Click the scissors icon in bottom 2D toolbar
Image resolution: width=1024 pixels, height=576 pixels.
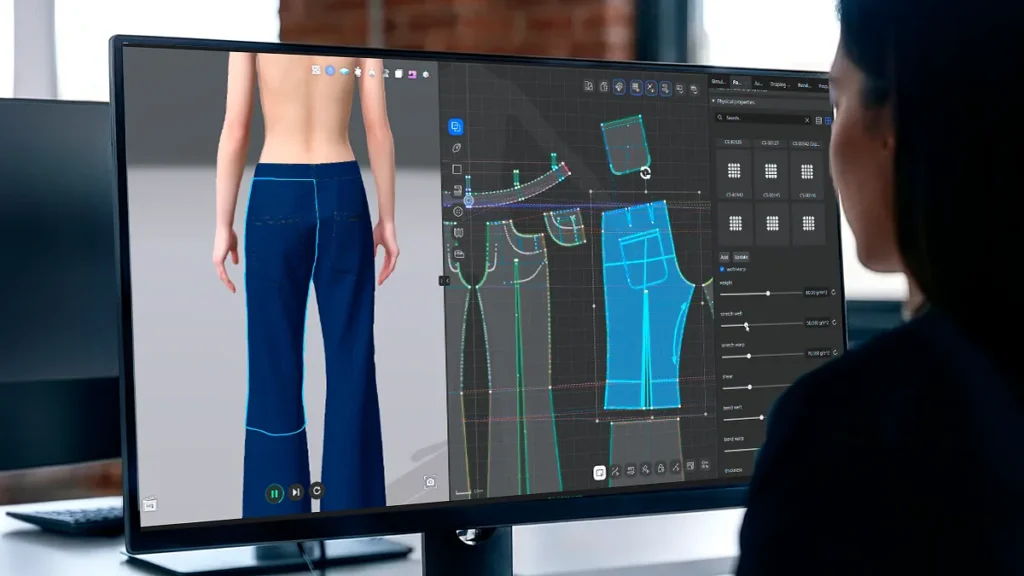(615, 471)
